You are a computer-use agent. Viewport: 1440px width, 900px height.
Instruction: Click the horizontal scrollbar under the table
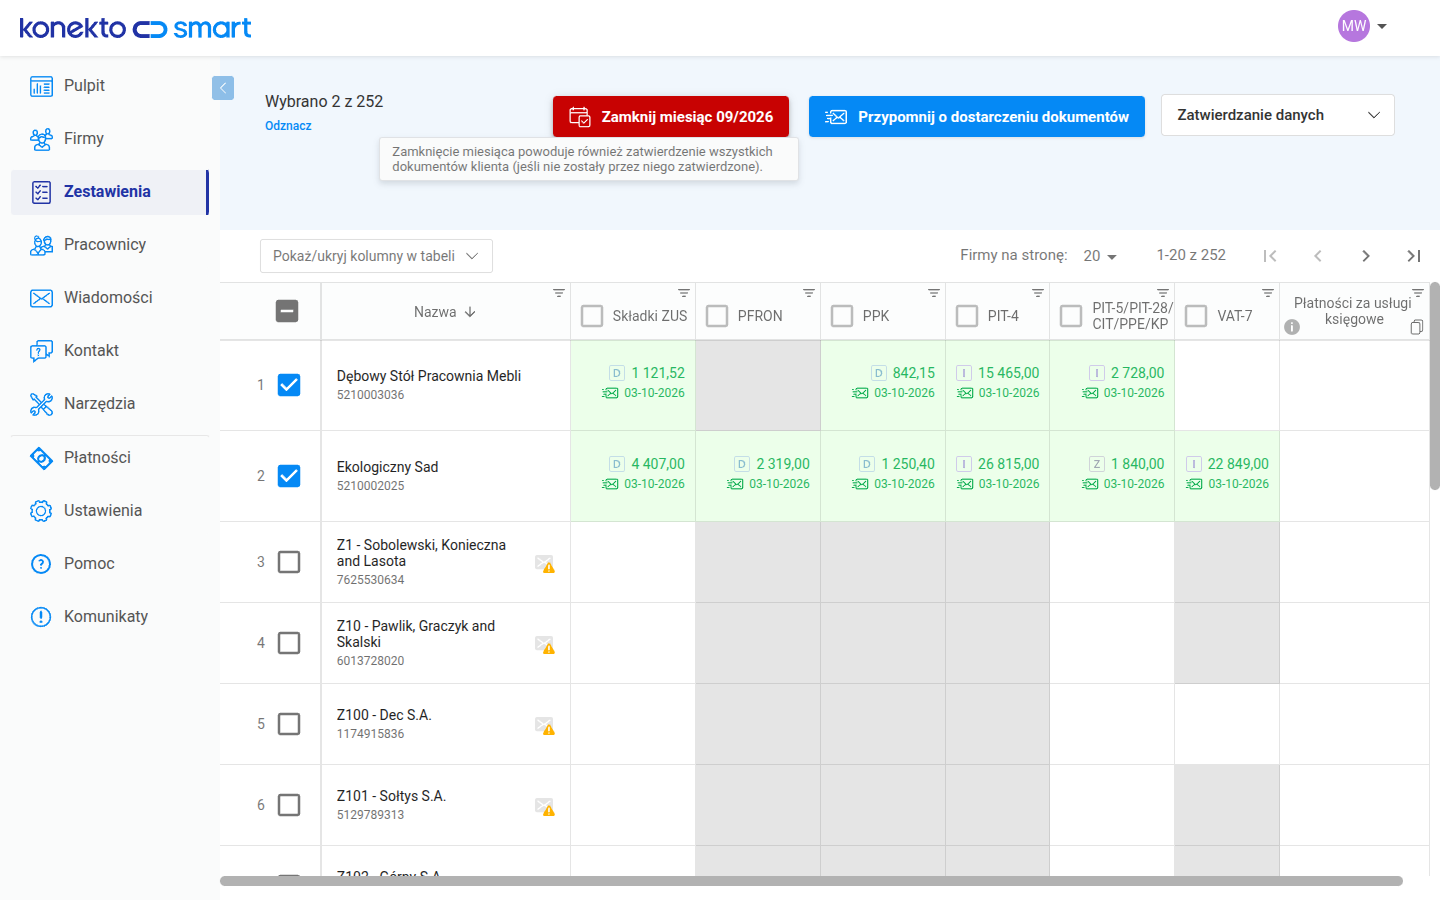[x=811, y=881]
